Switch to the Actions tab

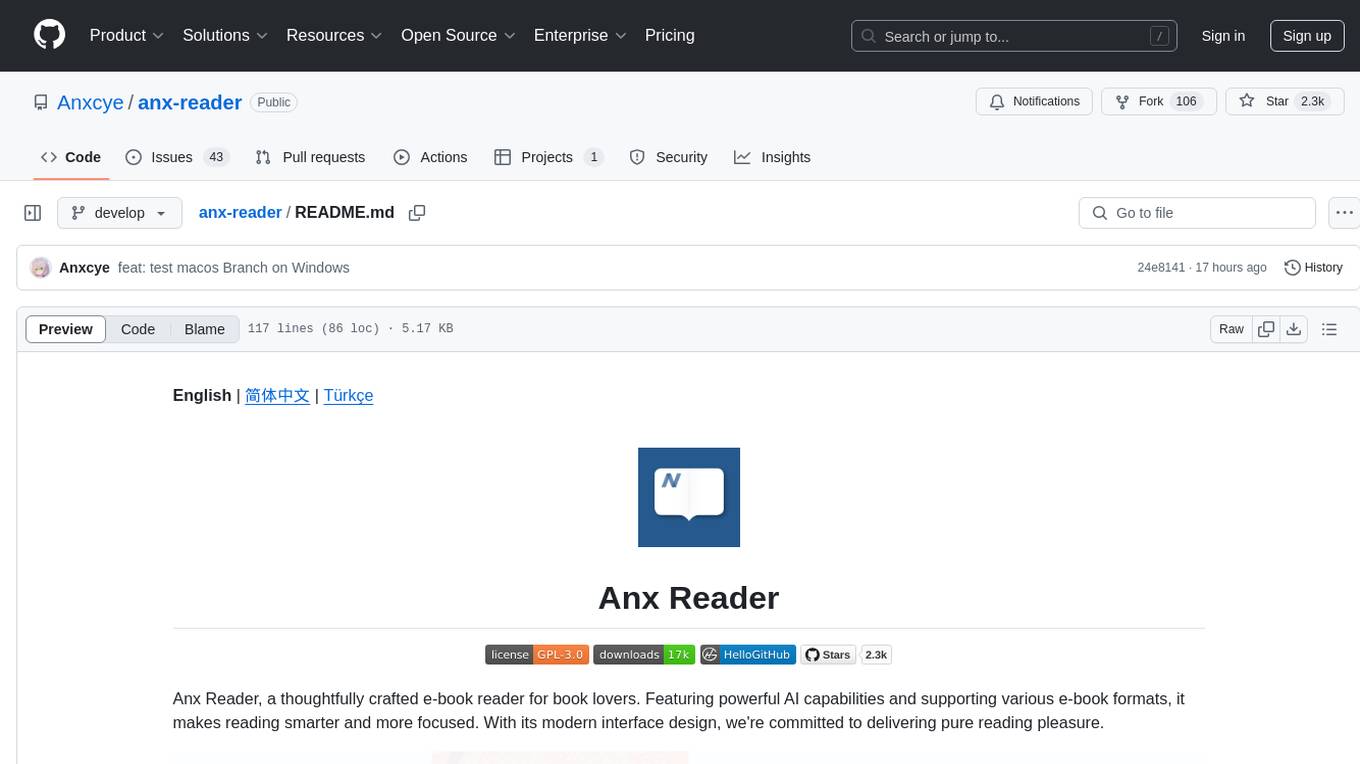(430, 157)
